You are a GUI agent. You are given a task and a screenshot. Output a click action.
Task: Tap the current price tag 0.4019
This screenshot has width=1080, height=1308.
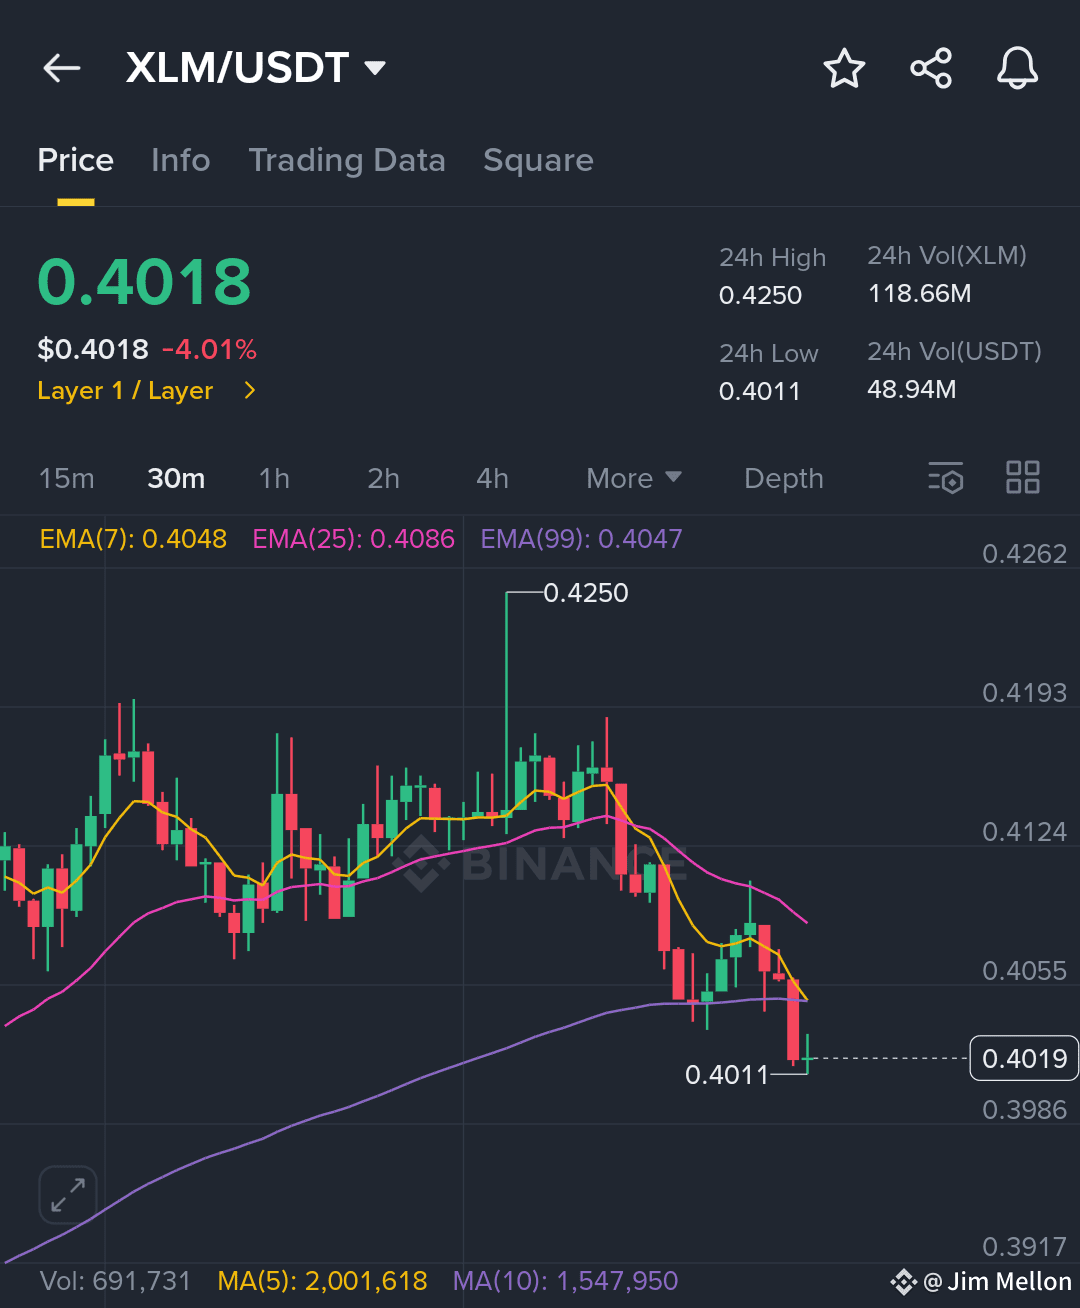pos(1024,1058)
